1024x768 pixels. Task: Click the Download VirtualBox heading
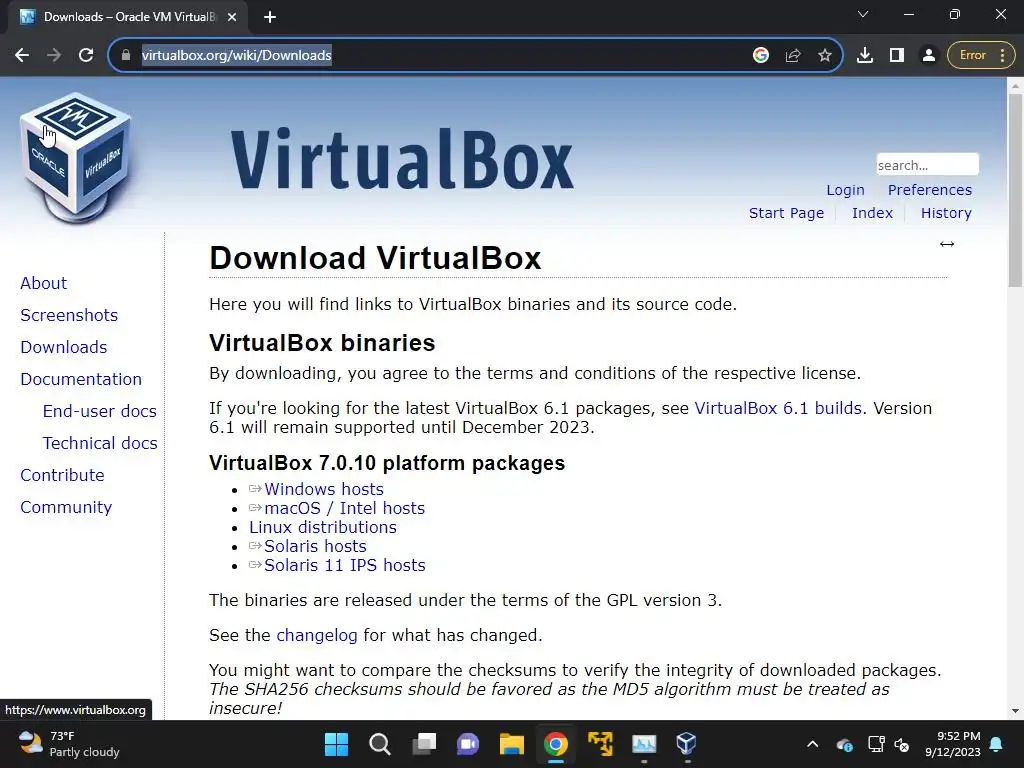[x=375, y=258]
